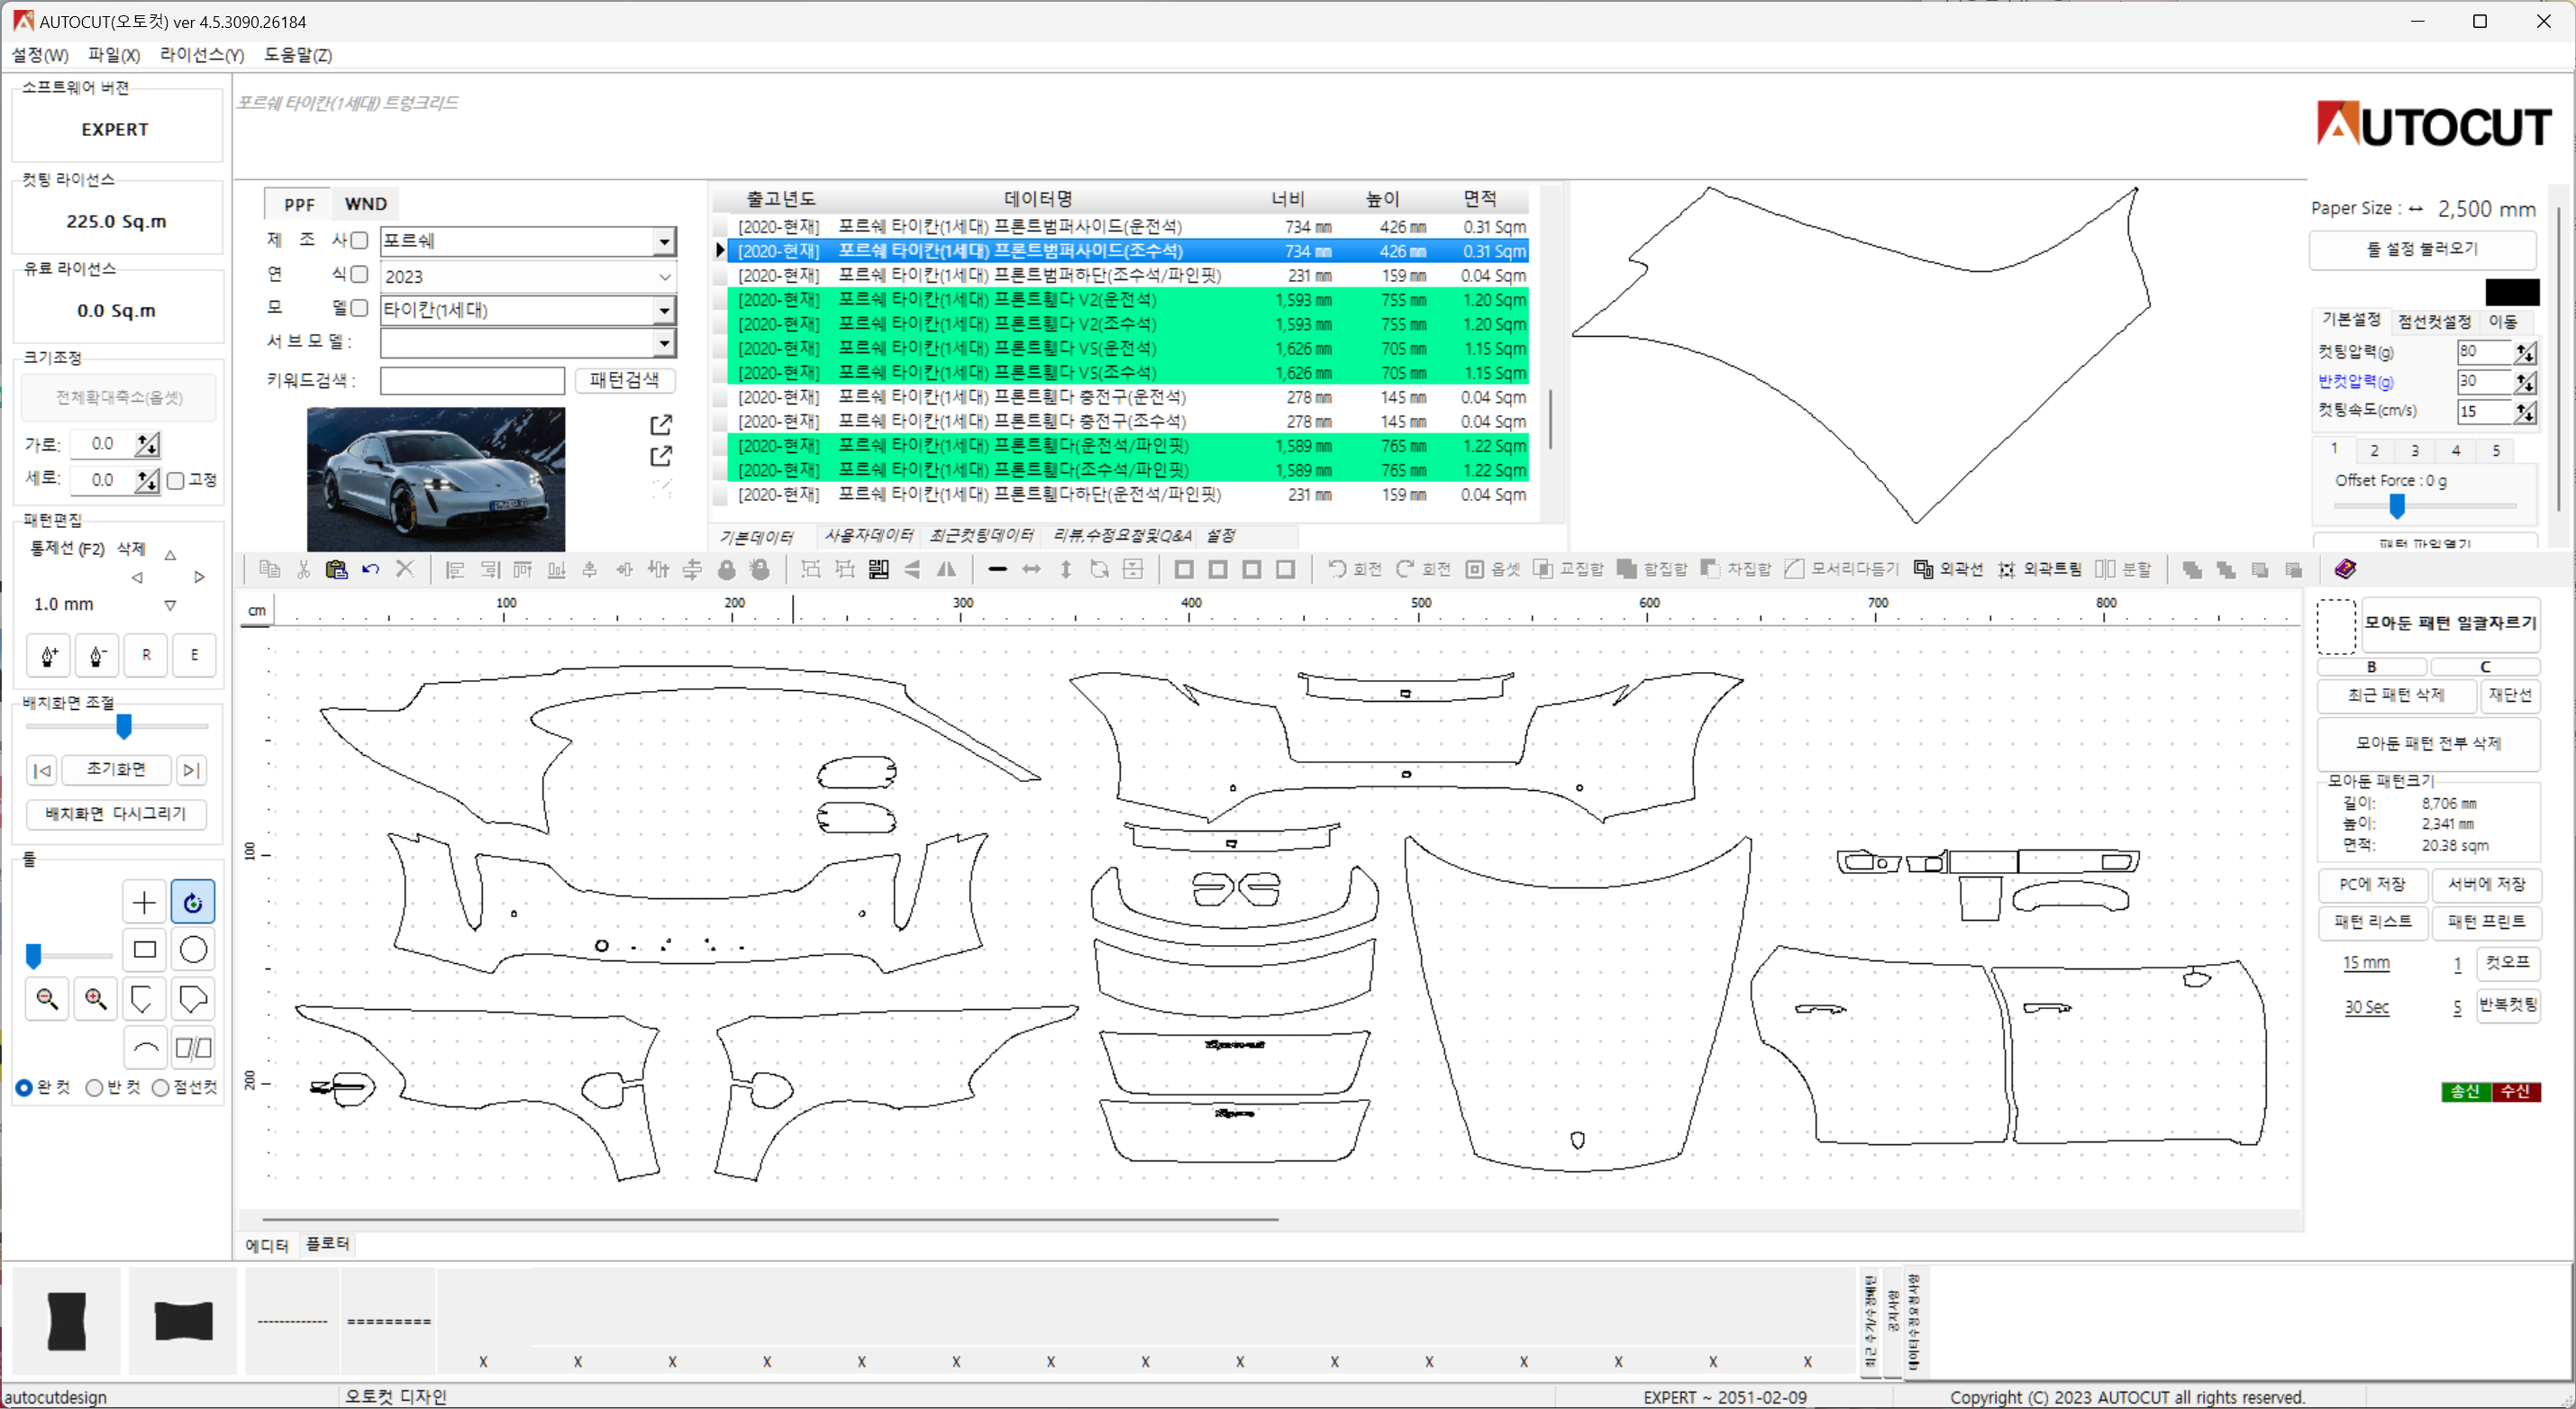Image resolution: width=2576 pixels, height=1409 pixels.
Task: Click the horizontal line tool icon
Action: point(997,569)
